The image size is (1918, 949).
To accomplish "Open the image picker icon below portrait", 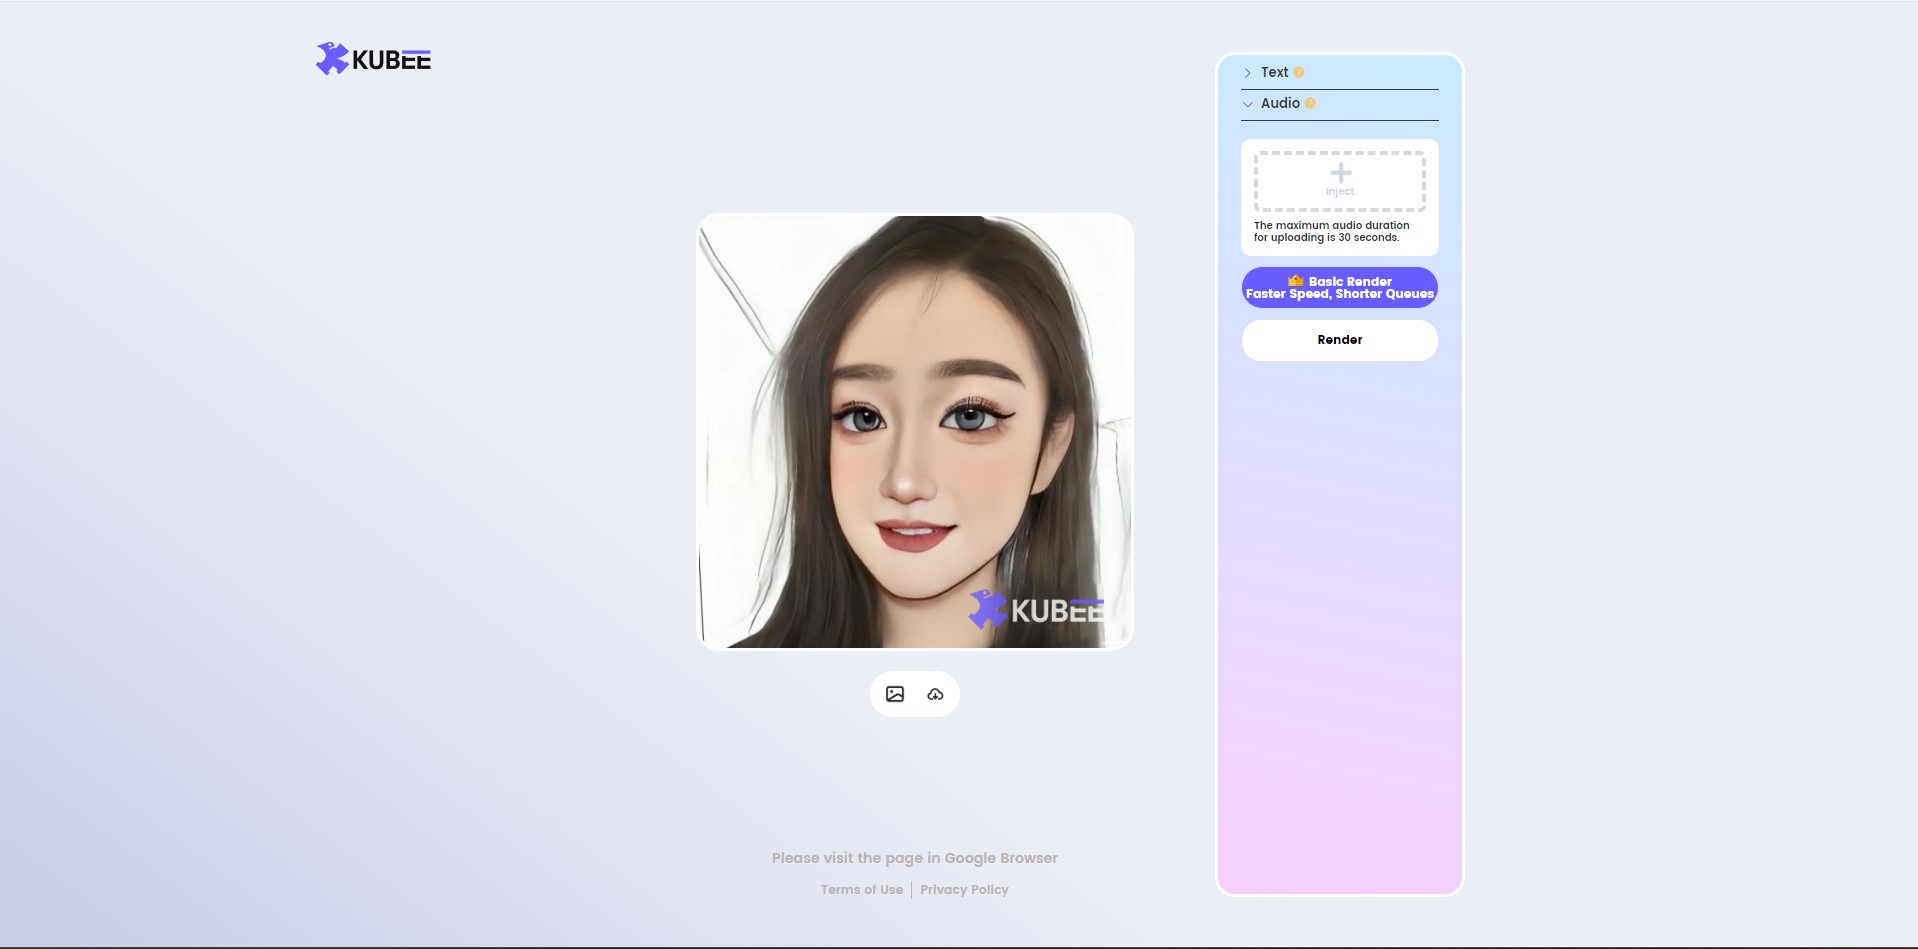I will click(895, 694).
